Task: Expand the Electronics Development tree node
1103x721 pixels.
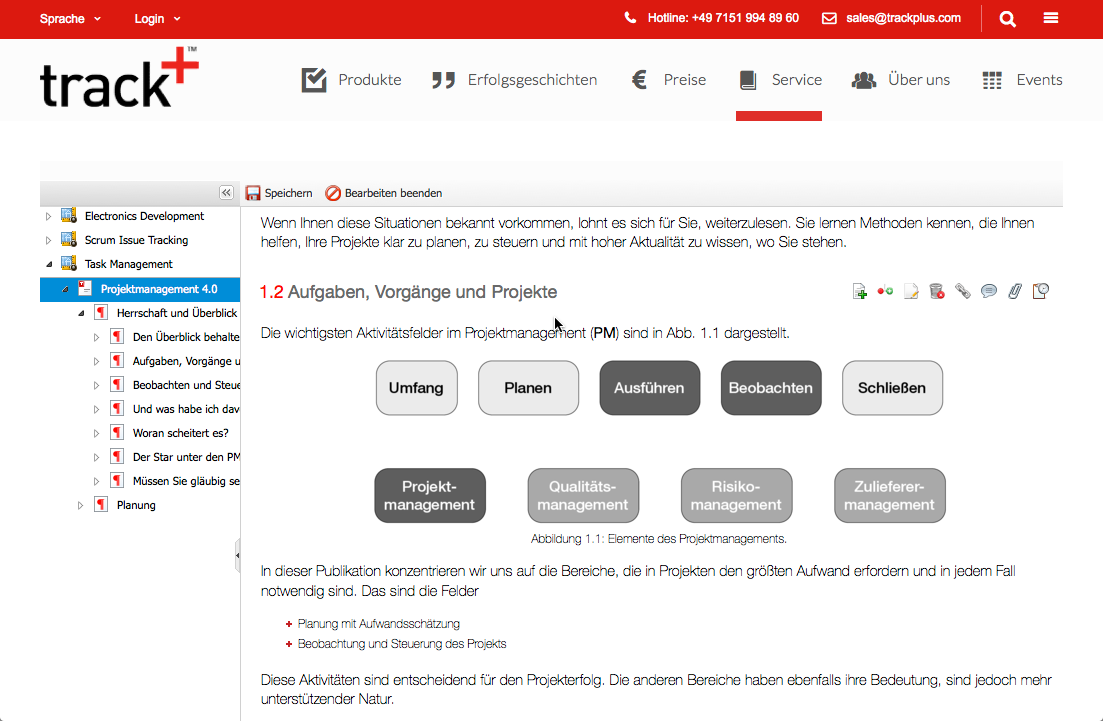Action: (x=48, y=216)
